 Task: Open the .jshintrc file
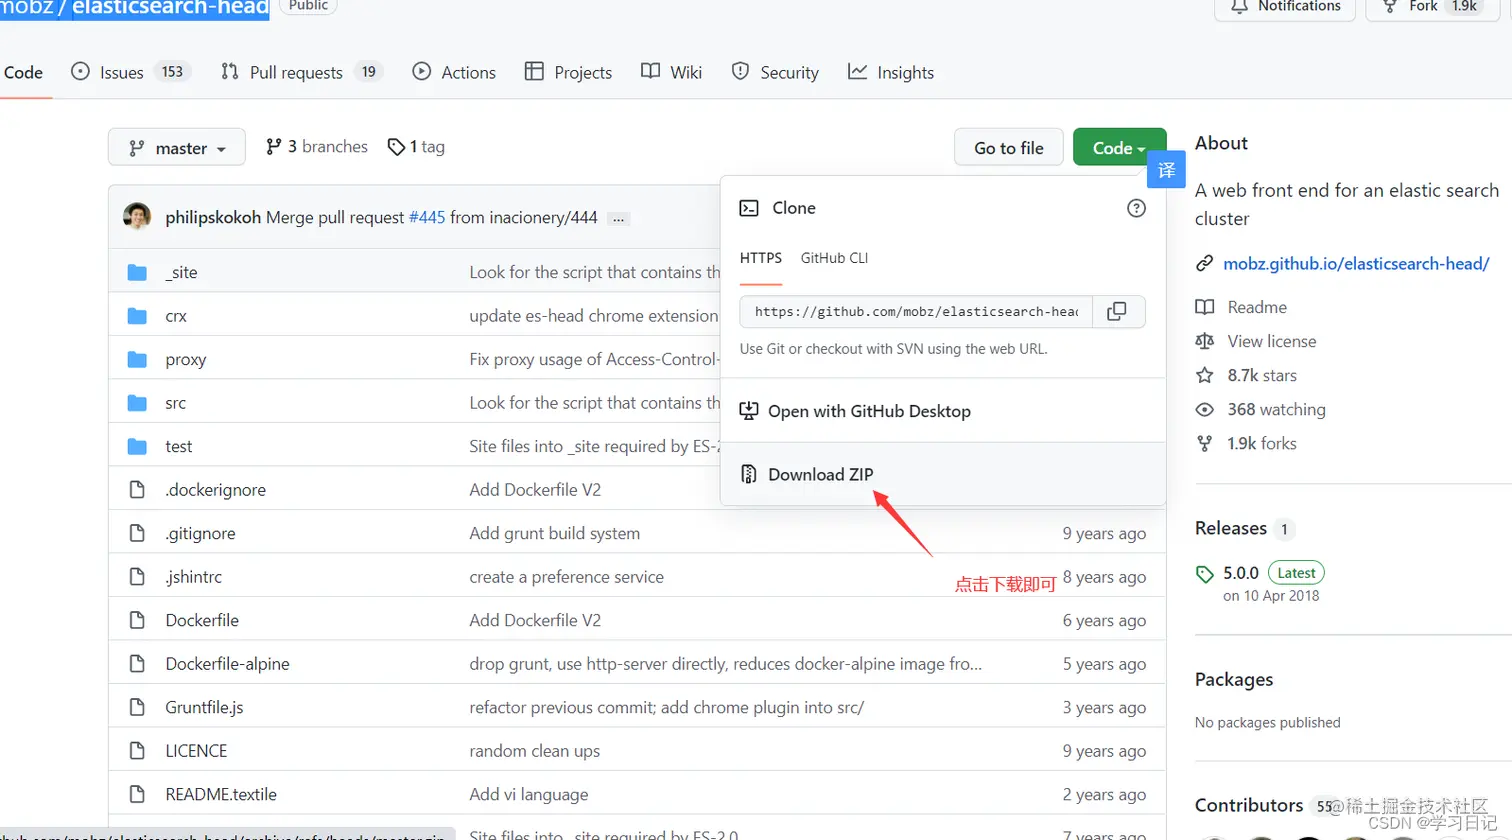194,577
